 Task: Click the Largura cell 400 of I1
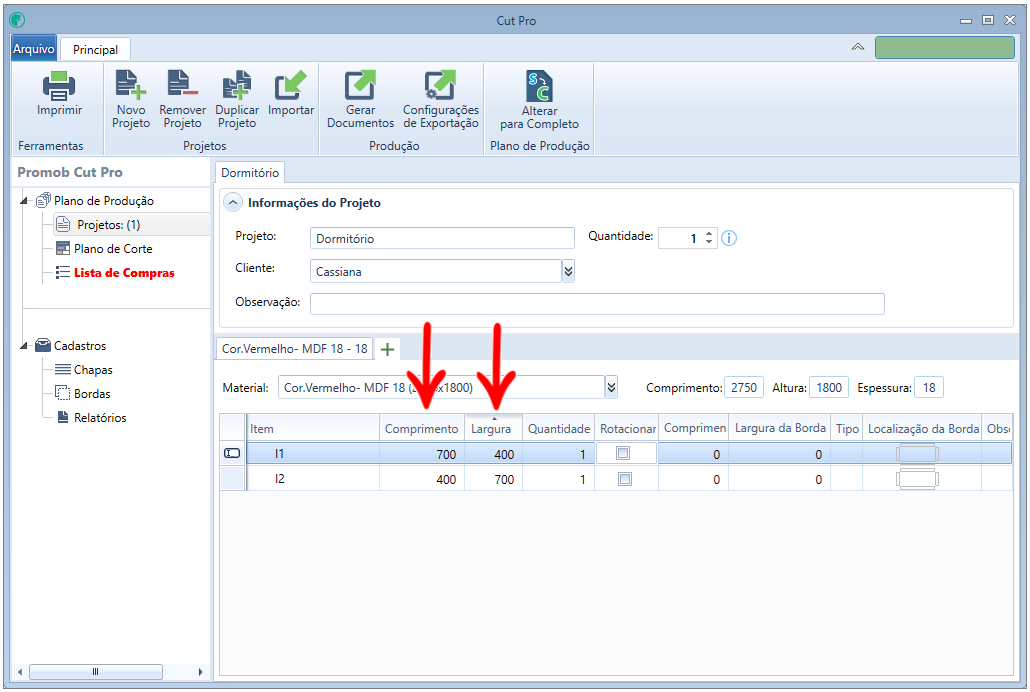point(493,453)
